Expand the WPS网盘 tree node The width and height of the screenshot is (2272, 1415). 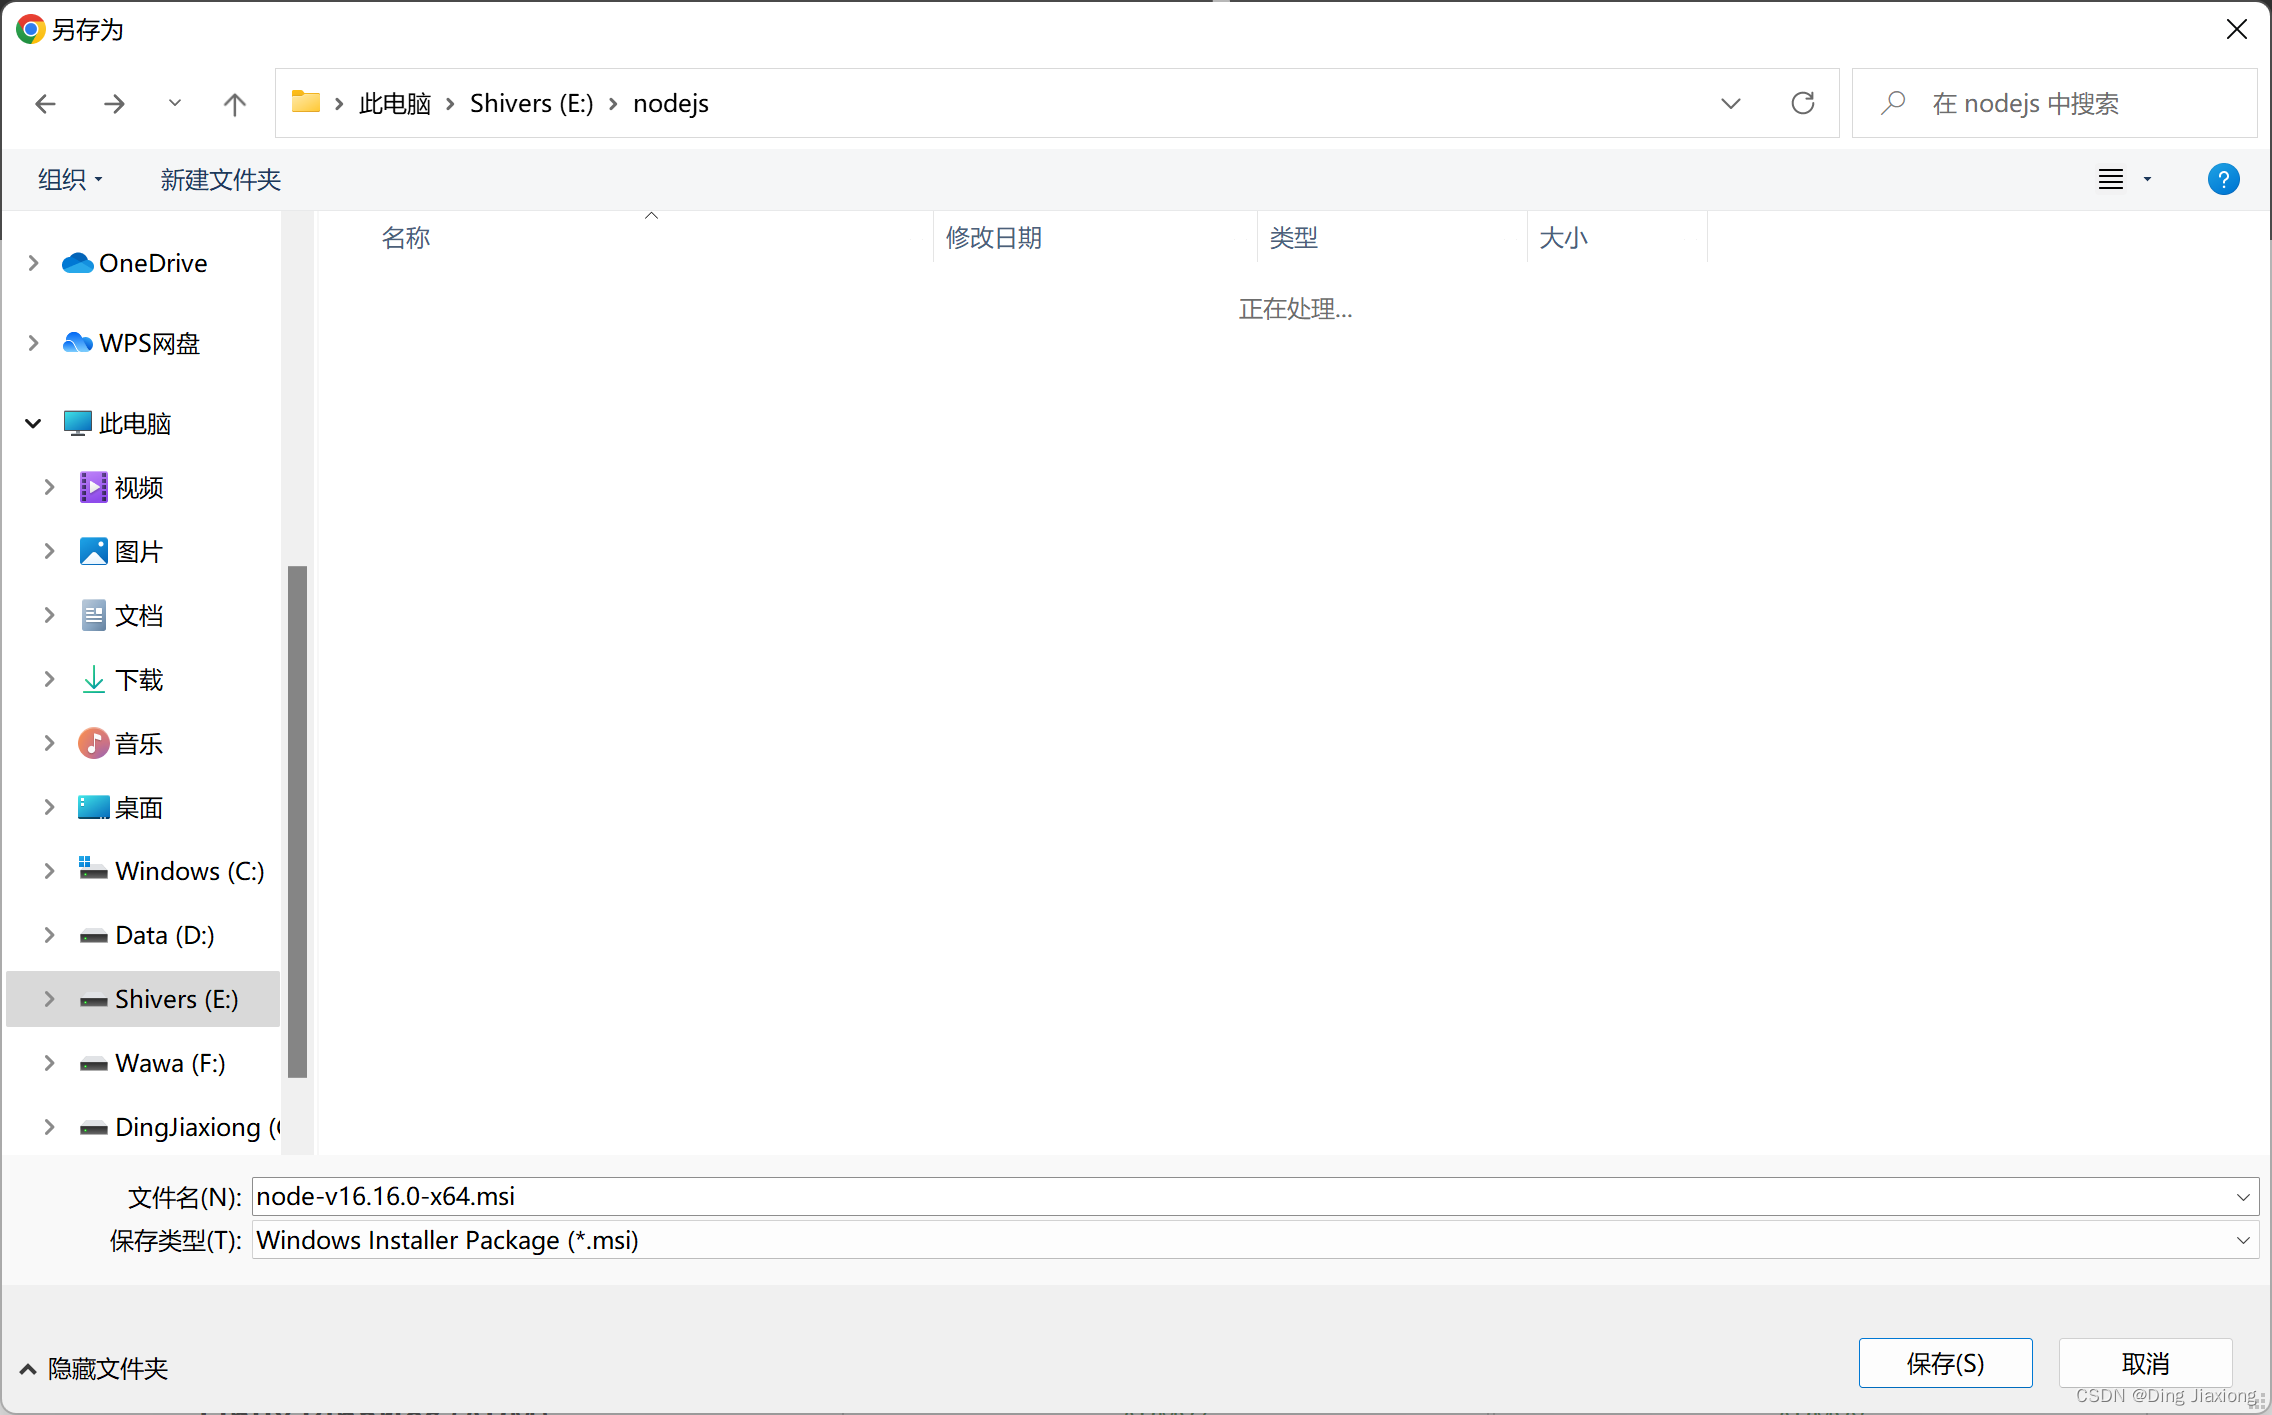tap(33, 343)
